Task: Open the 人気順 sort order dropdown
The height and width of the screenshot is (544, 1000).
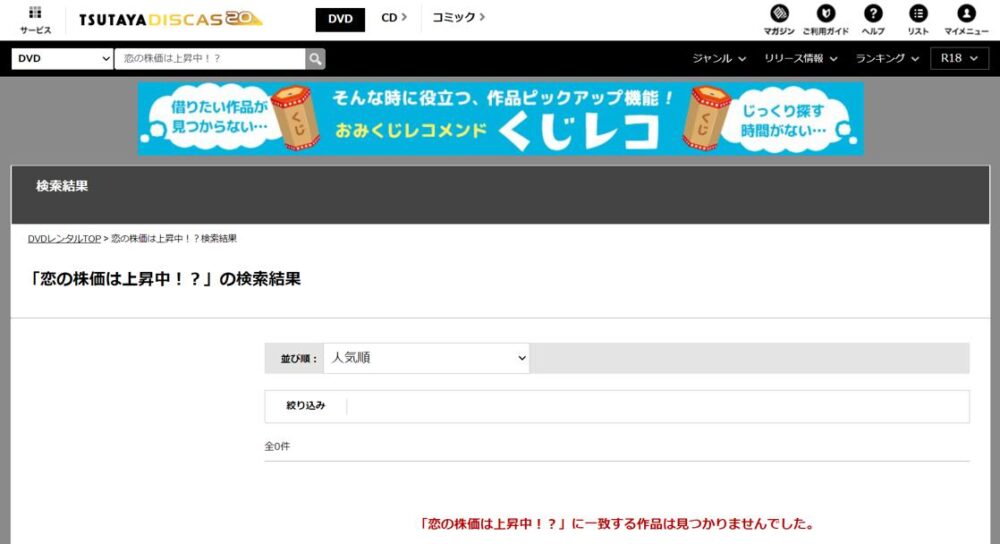Action: 426,358
